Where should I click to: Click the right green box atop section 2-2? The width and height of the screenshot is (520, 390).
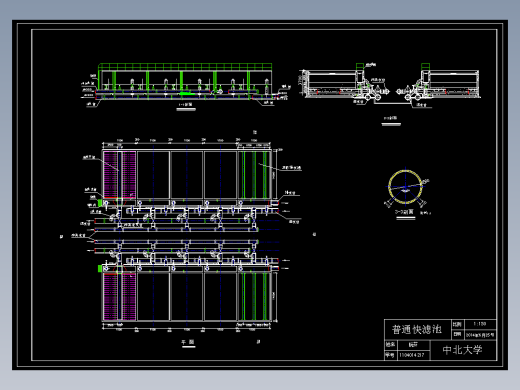click(425, 66)
